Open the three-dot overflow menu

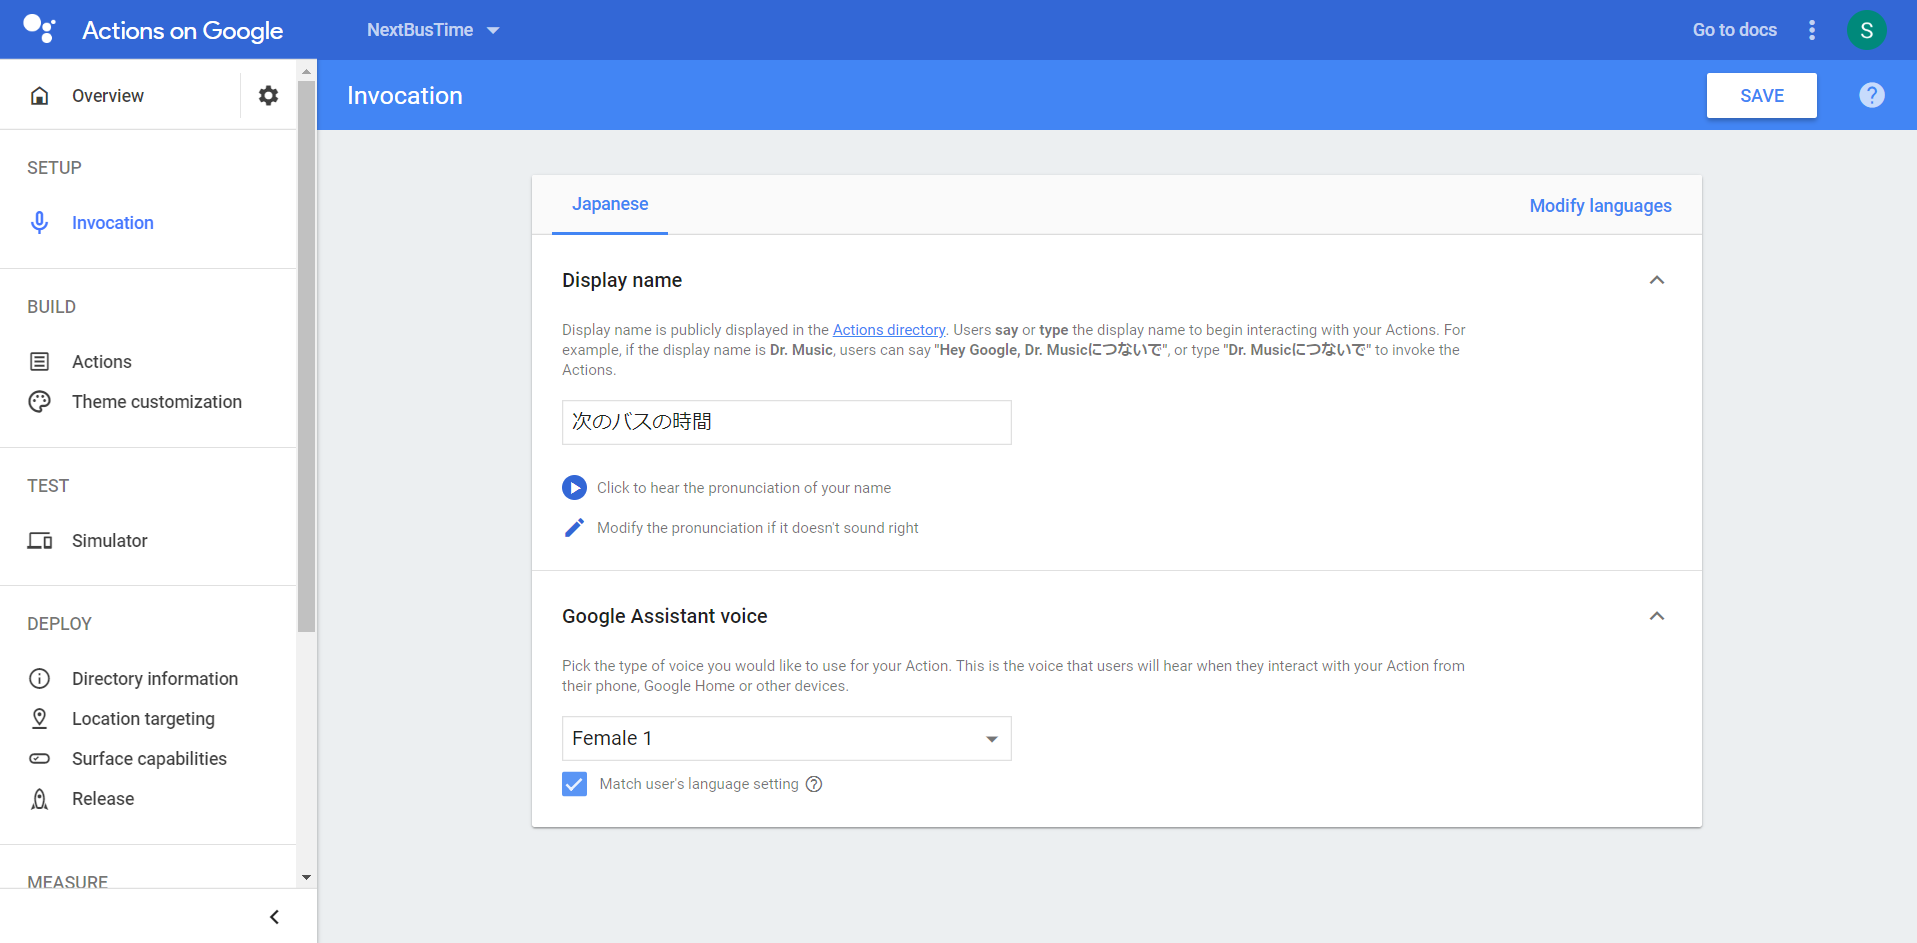pyautogui.click(x=1812, y=30)
